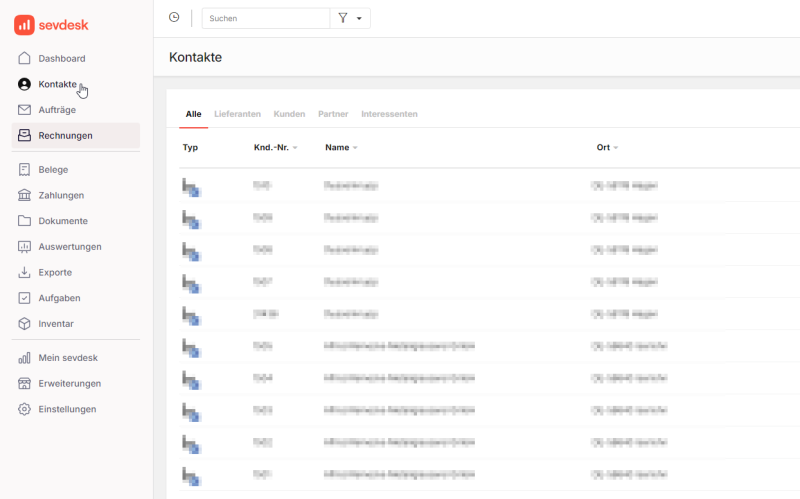Open the history clock icon
The width and height of the screenshot is (800, 499).
coord(174,17)
